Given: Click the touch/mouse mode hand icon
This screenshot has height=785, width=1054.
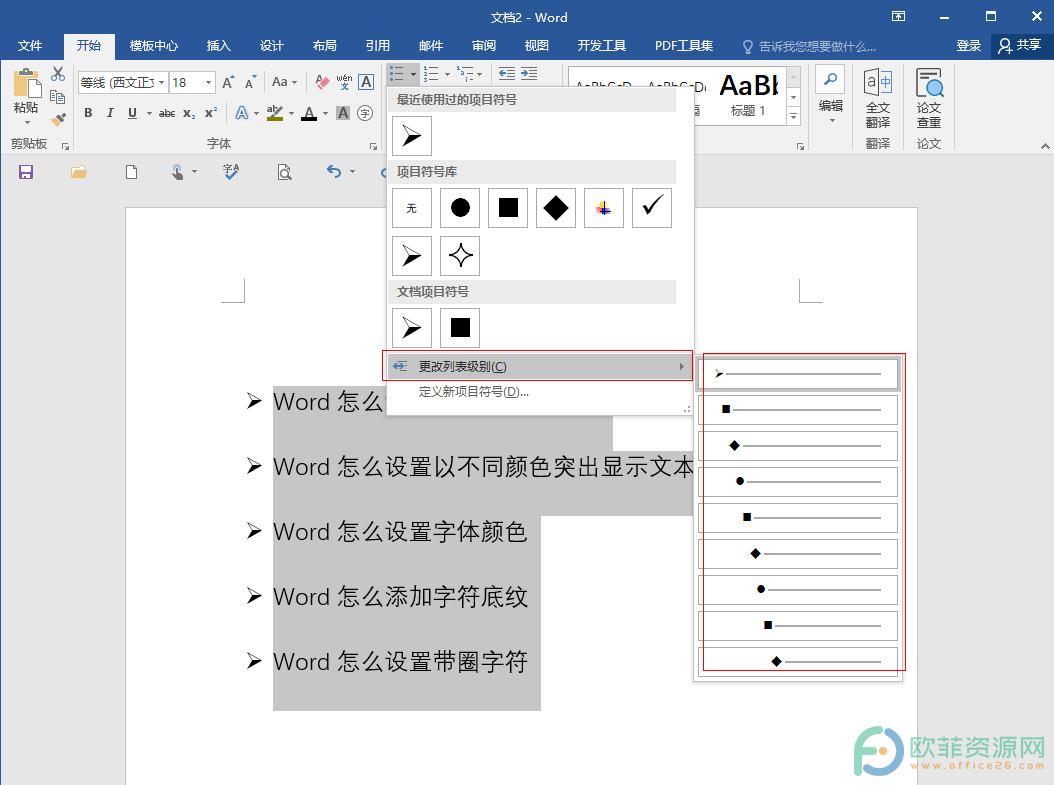Looking at the screenshot, I should pyautogui.click(x=177, y=172).
